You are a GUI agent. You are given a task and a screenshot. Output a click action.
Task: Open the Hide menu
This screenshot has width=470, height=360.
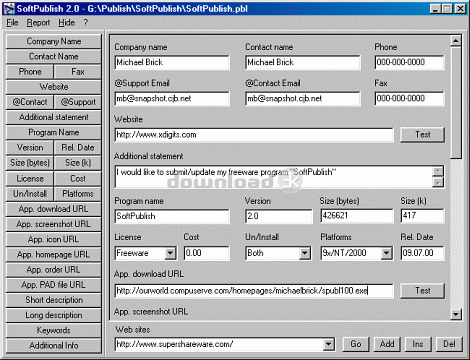66,23
